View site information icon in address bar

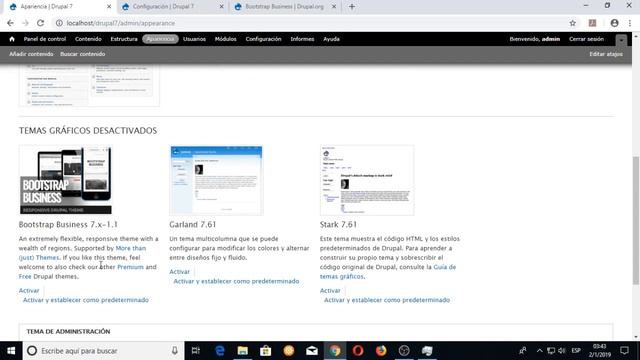(59, 23)
